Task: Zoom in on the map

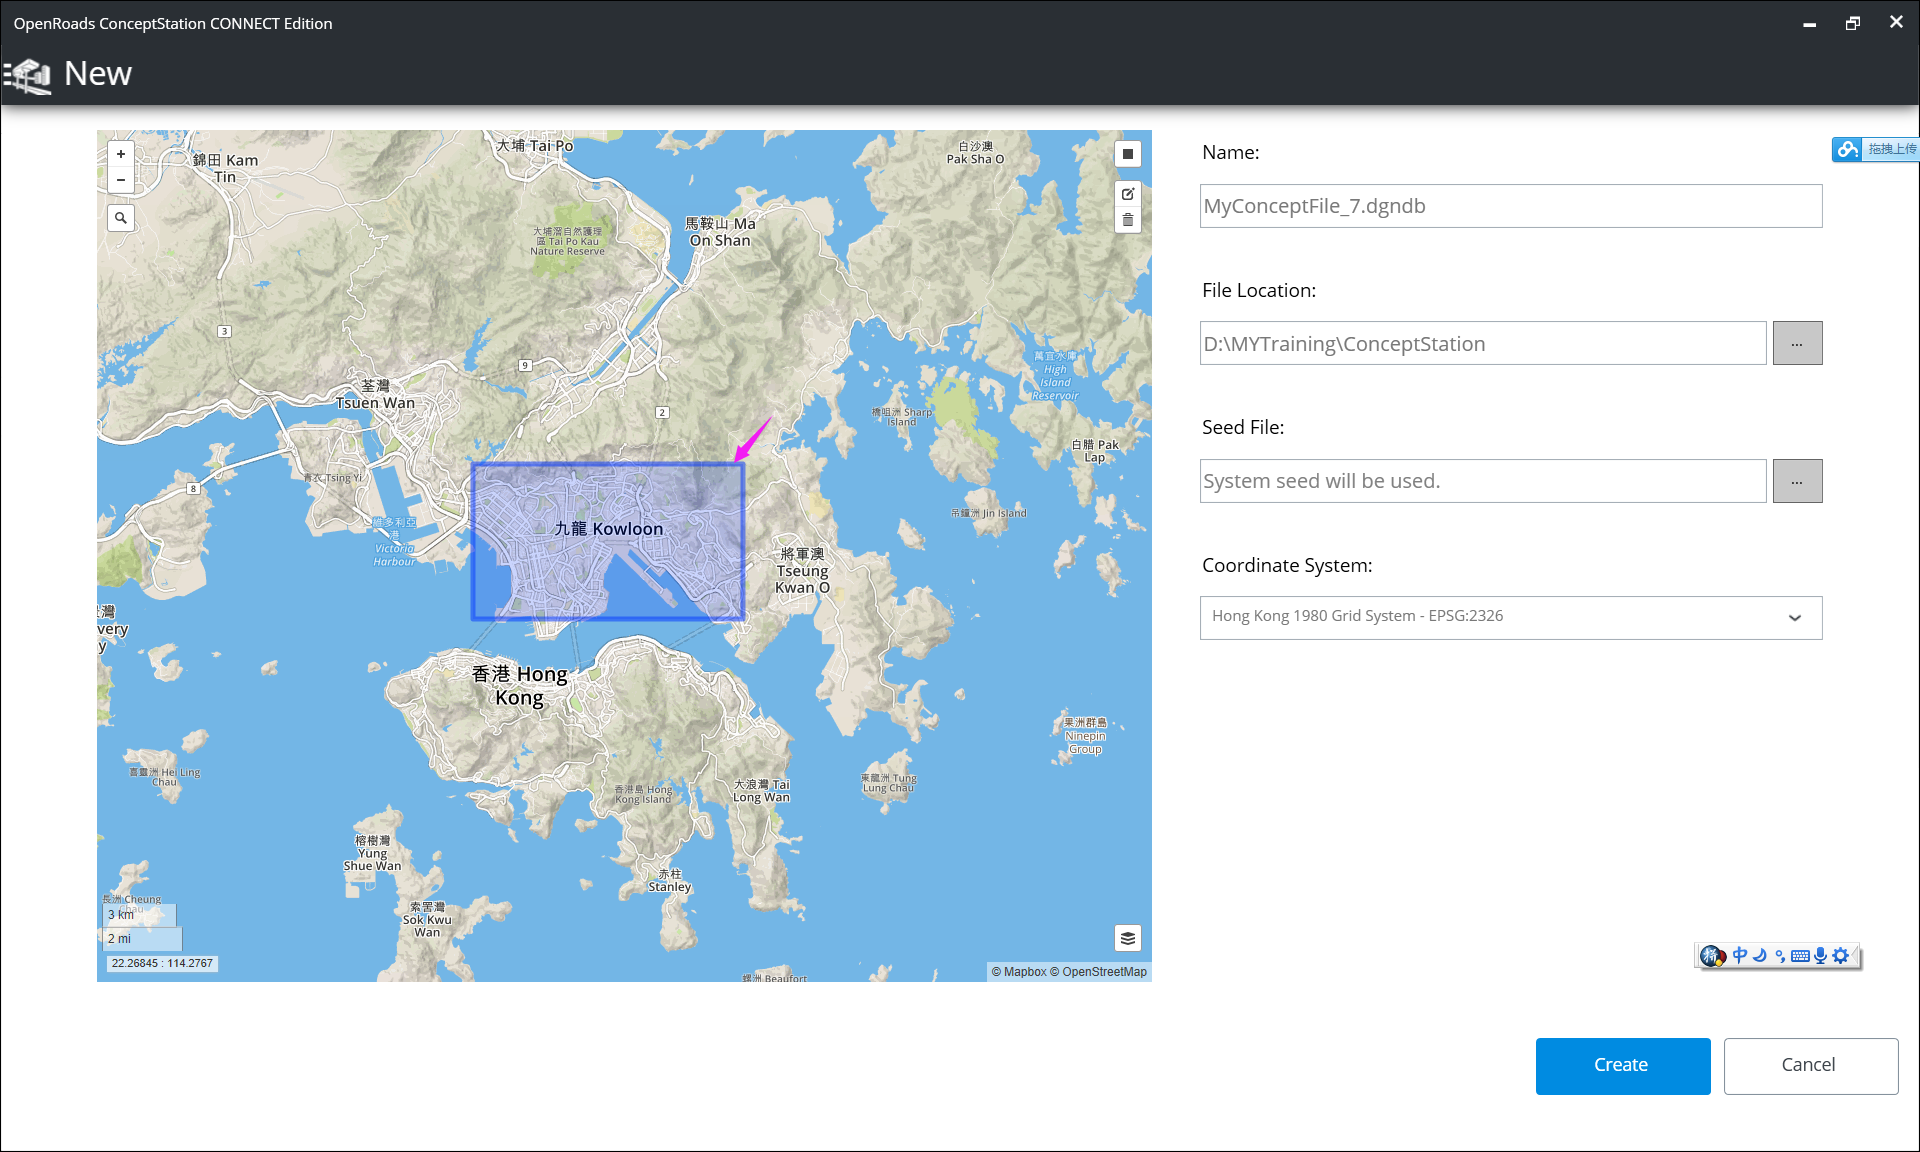Action: [121, 154]
